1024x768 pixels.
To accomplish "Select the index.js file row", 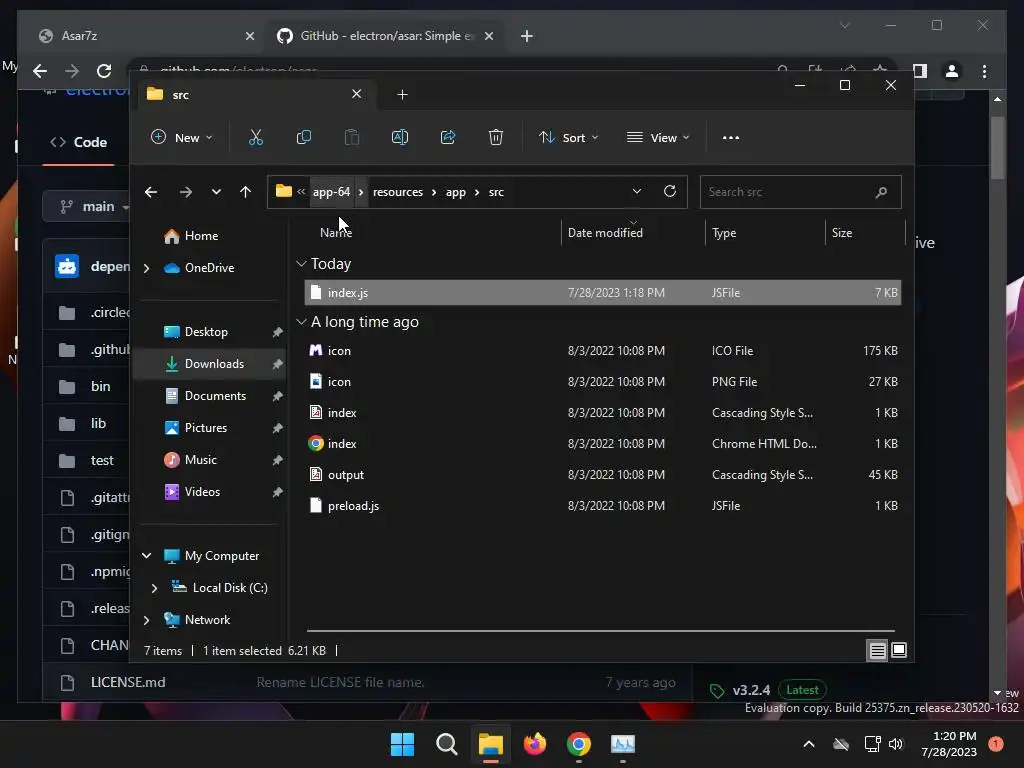I will click(x=603, y=293).
